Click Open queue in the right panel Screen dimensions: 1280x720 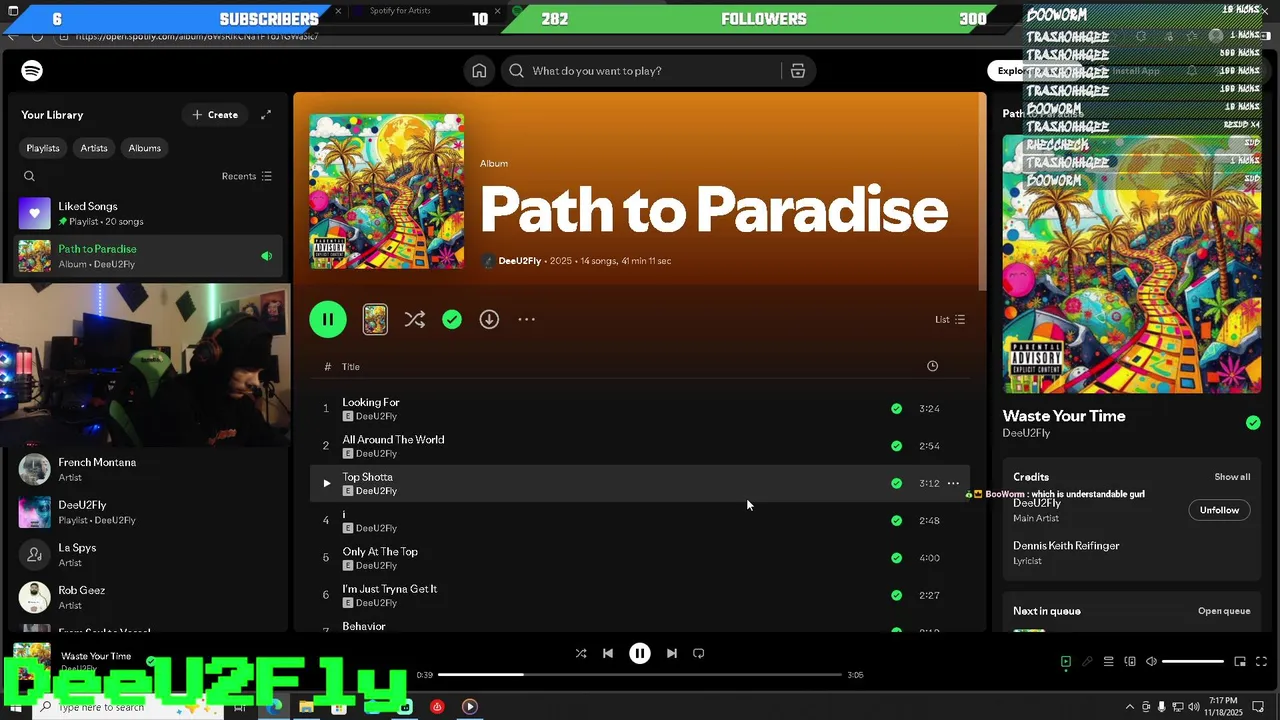click(1224, 611)
